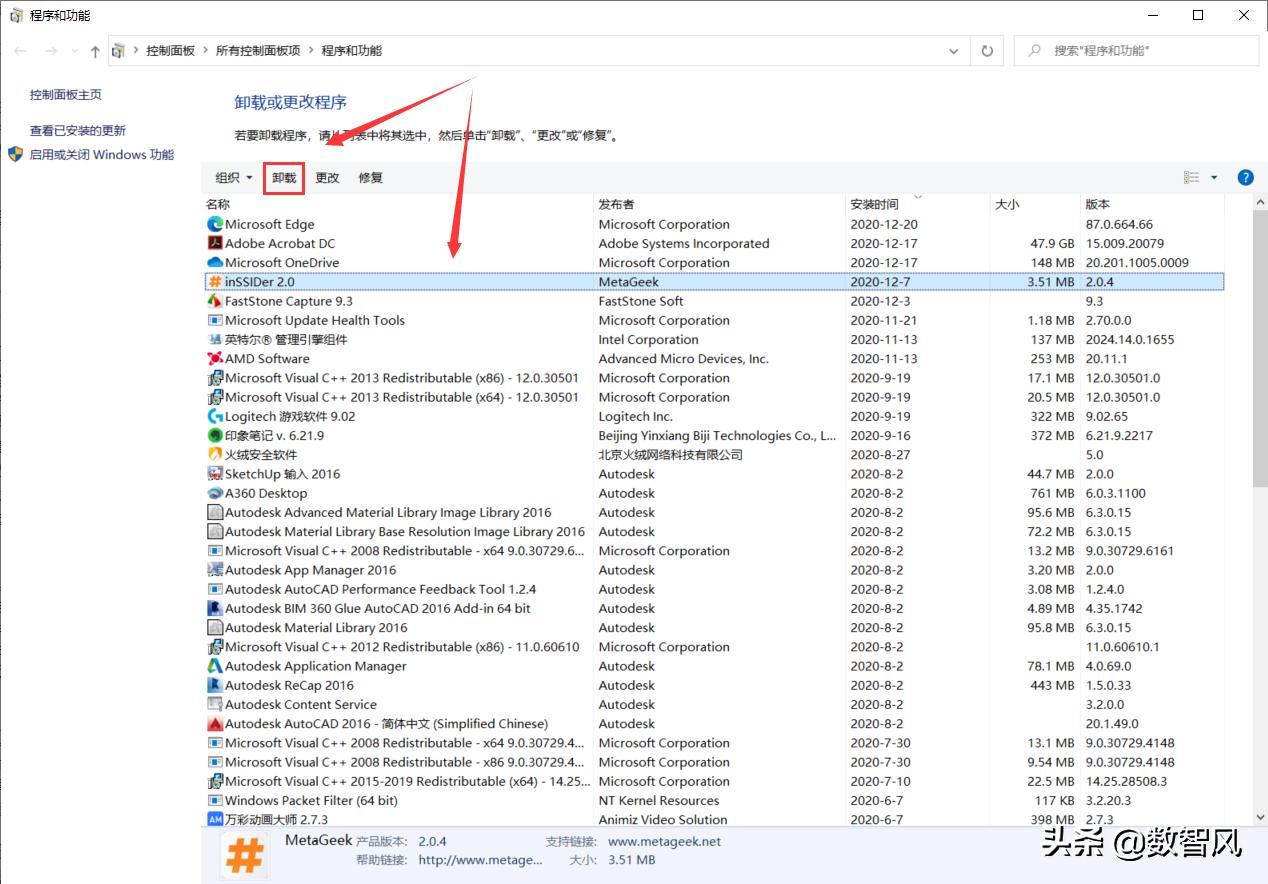Open www.metageek.net support link
Image resolution: width=1268 pixels, height=884 pixels.
(x=664, y=841)
